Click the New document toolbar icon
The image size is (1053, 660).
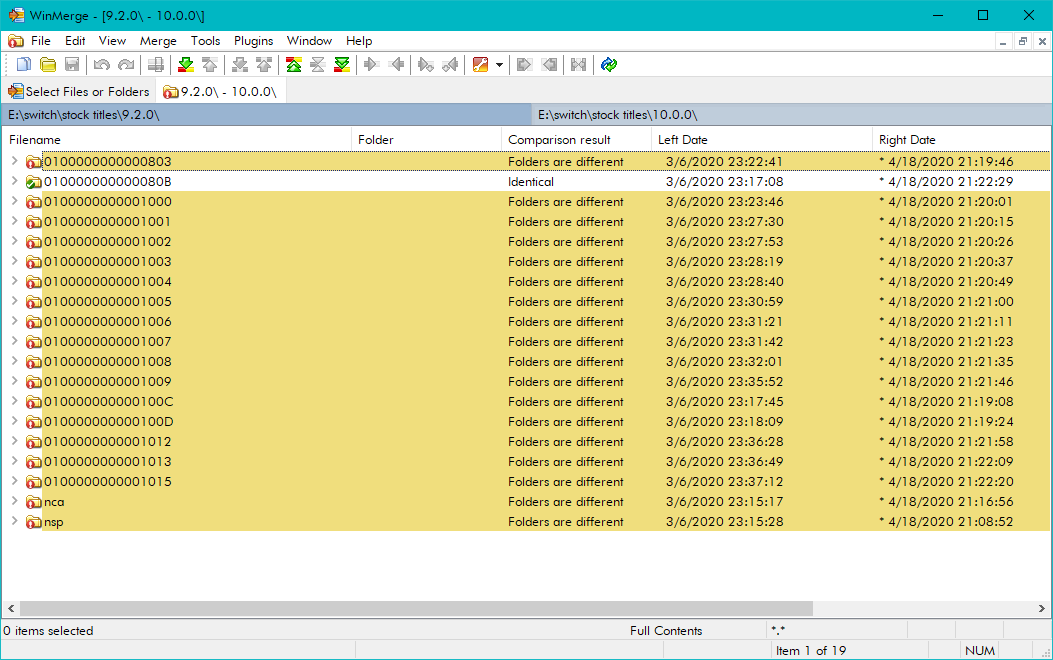click(x=24, y=64)
